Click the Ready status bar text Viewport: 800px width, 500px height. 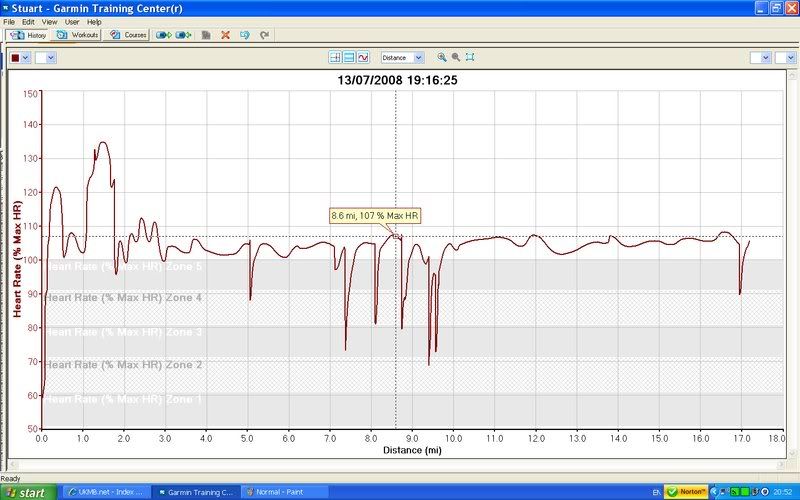click(x=10, y=479)
